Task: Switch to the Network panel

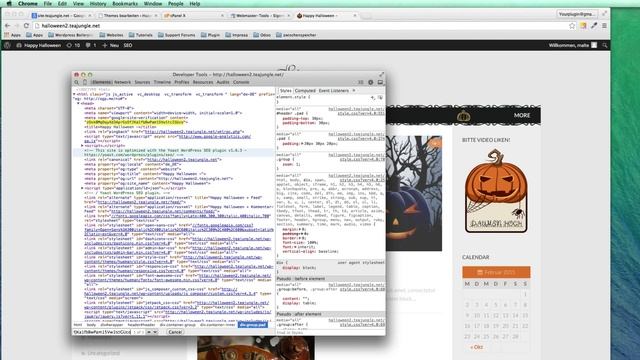Action: 122,82
